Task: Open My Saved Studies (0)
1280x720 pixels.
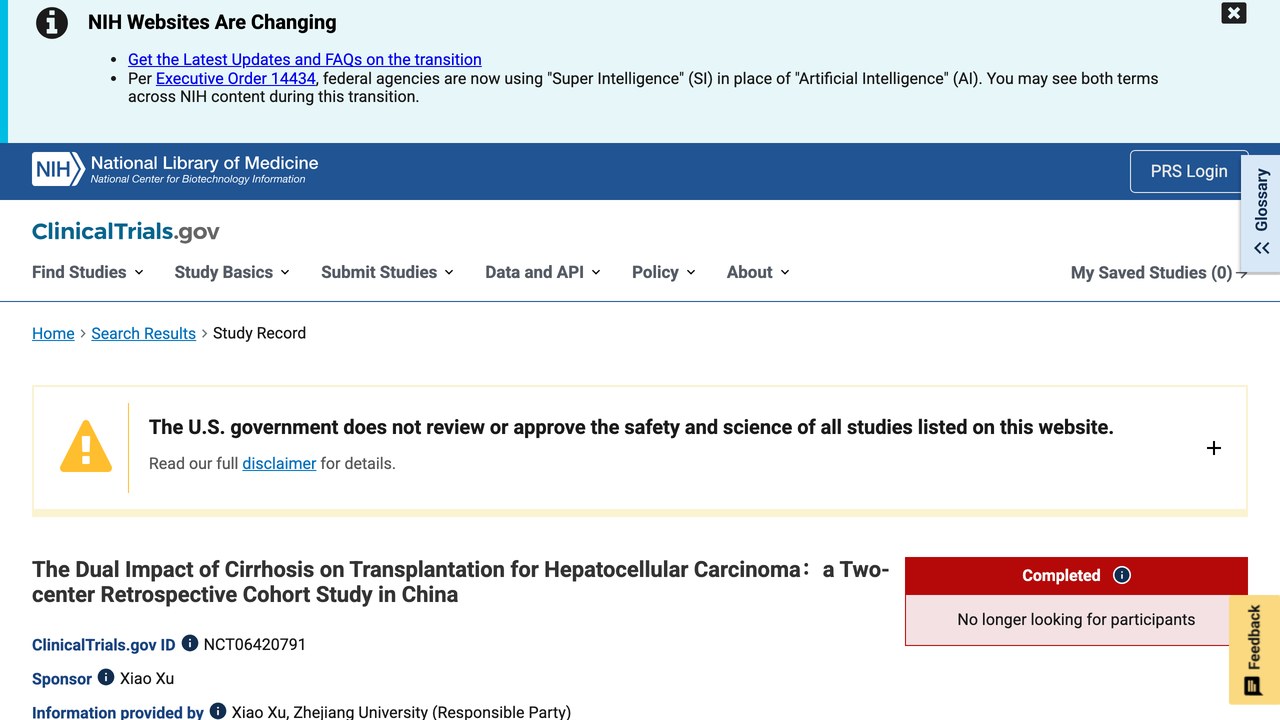Action: tap(1159, 273)
